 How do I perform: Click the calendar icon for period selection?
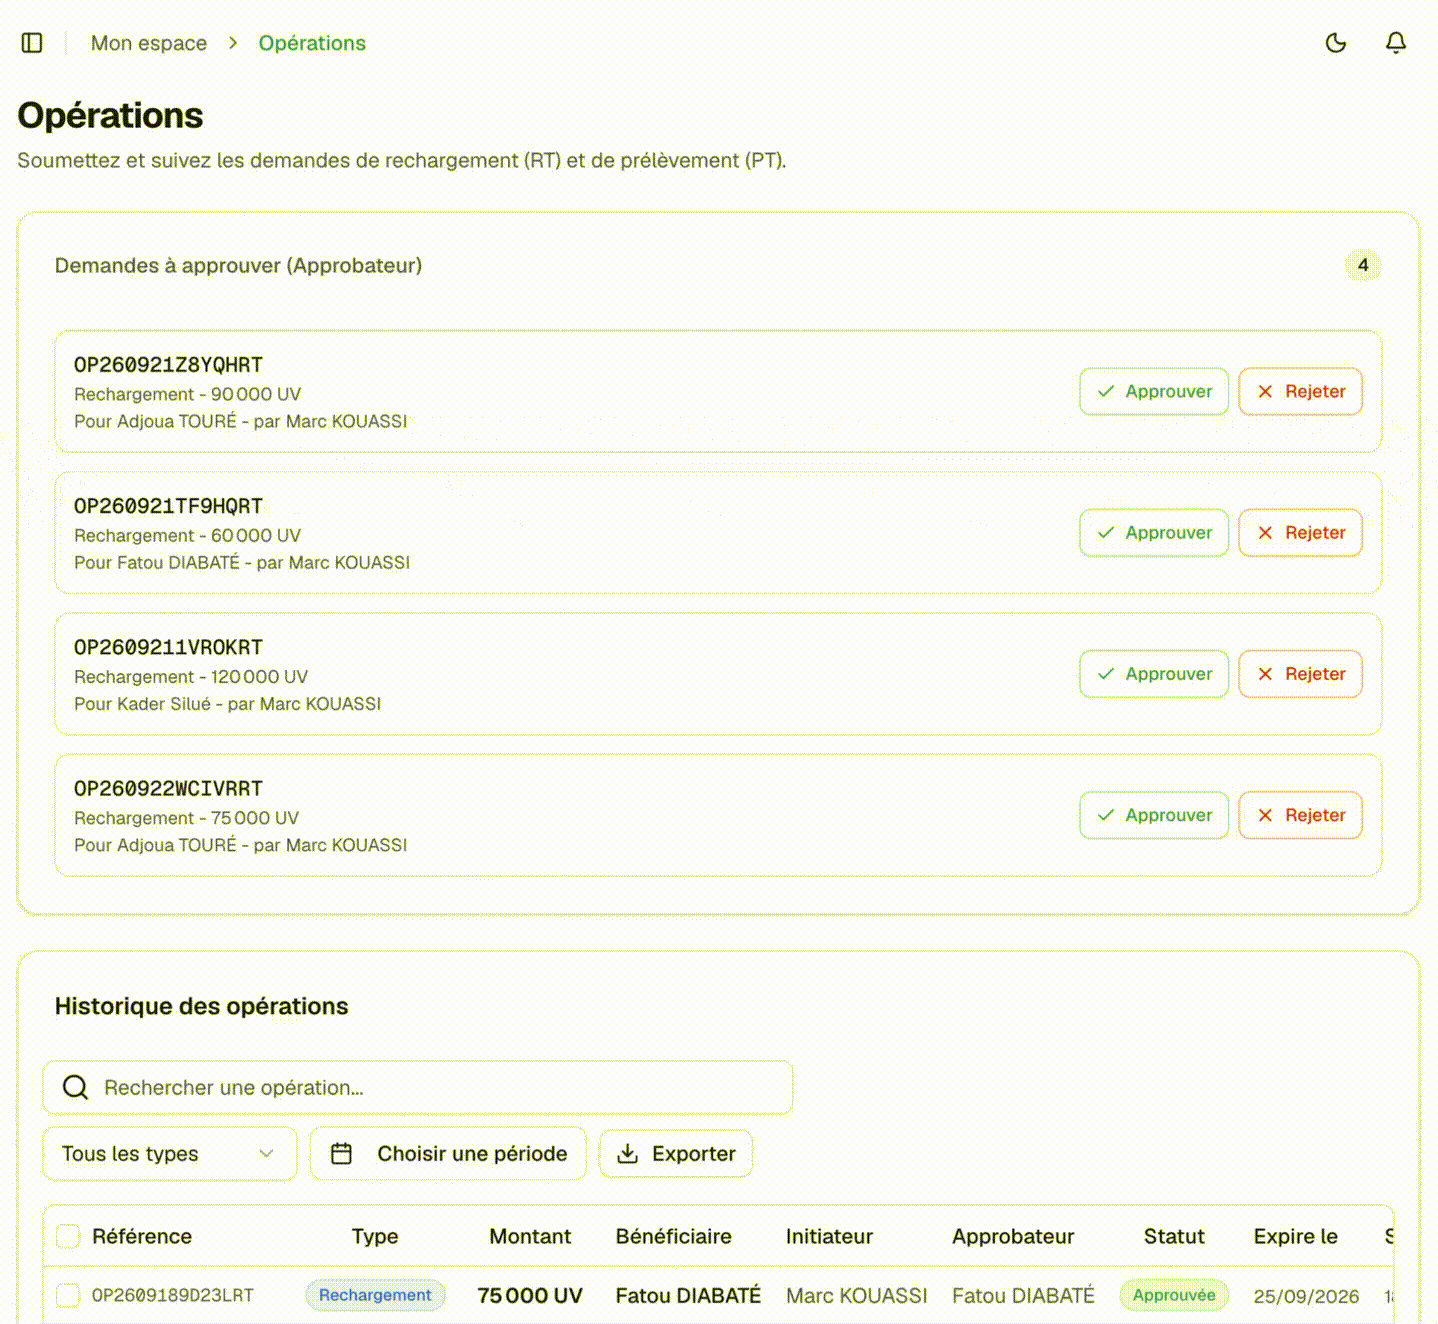[x=341, y=1154]
